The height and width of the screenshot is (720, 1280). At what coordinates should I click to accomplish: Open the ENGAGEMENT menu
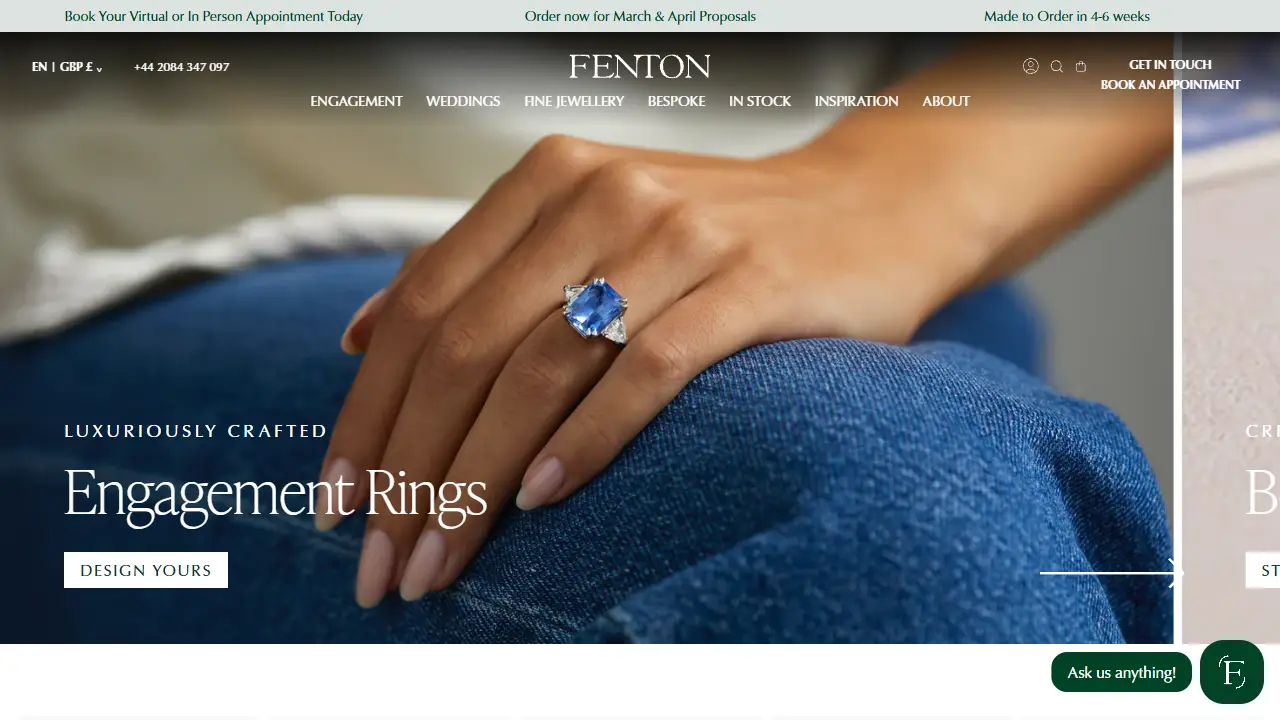[356, 101]
